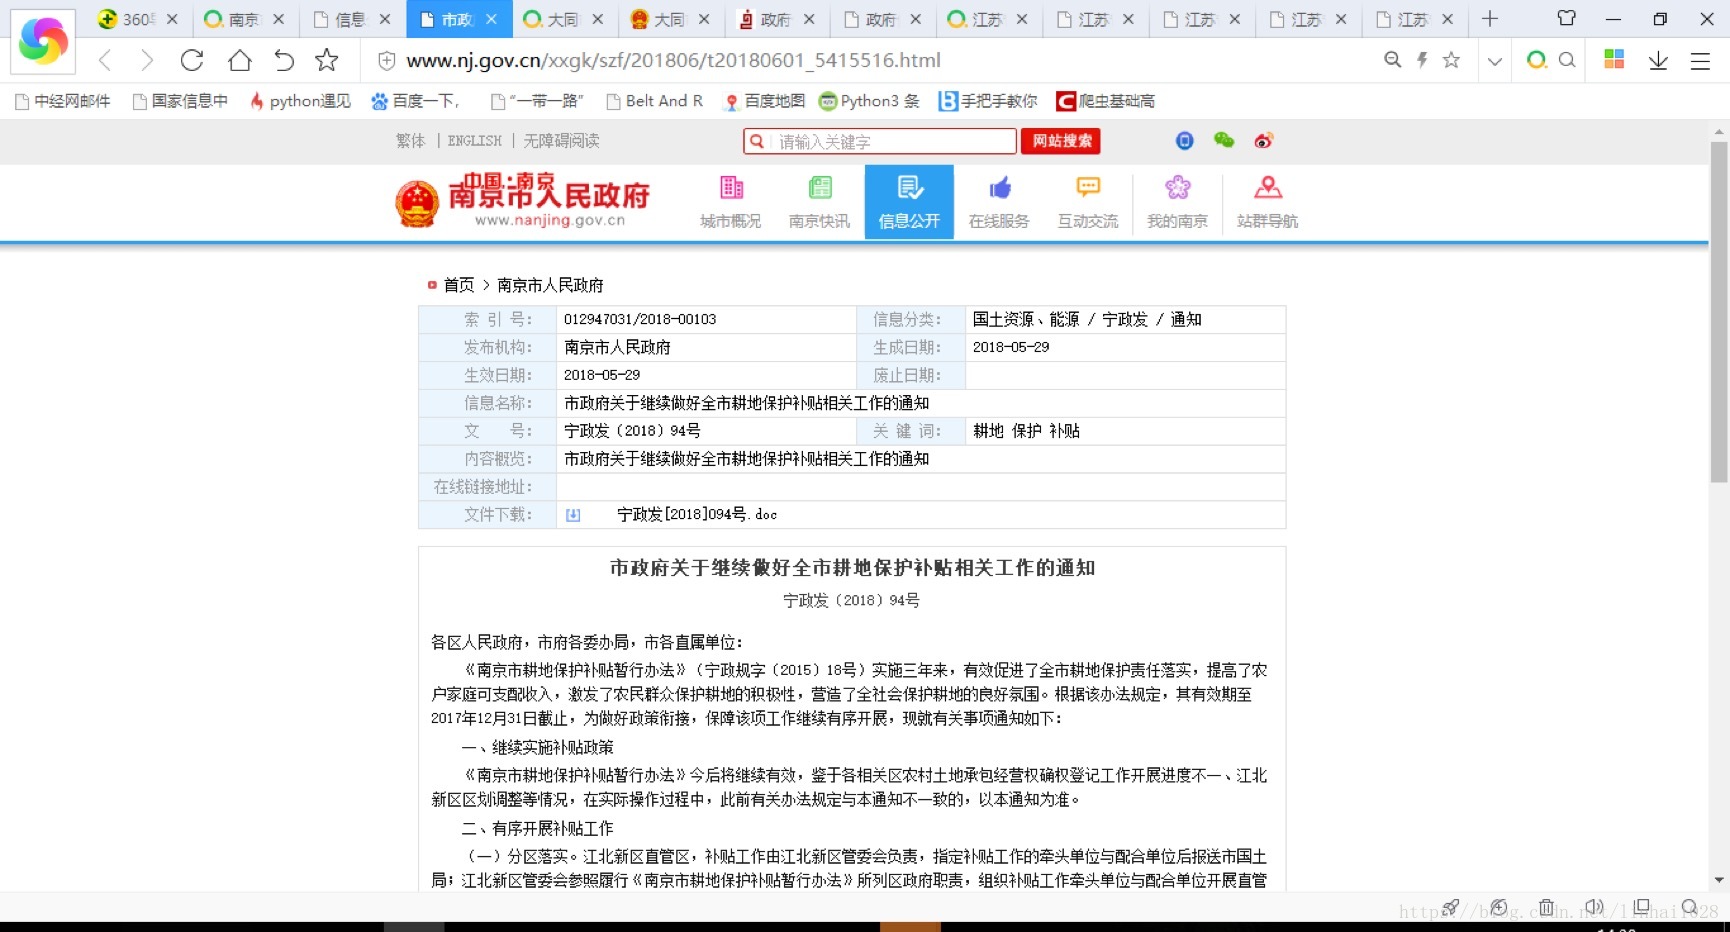Image resolution: width=1730 pixels, height=932 pixels.
Task: Open 我的南京 navigation item
Action: [x=1178, y=203]
